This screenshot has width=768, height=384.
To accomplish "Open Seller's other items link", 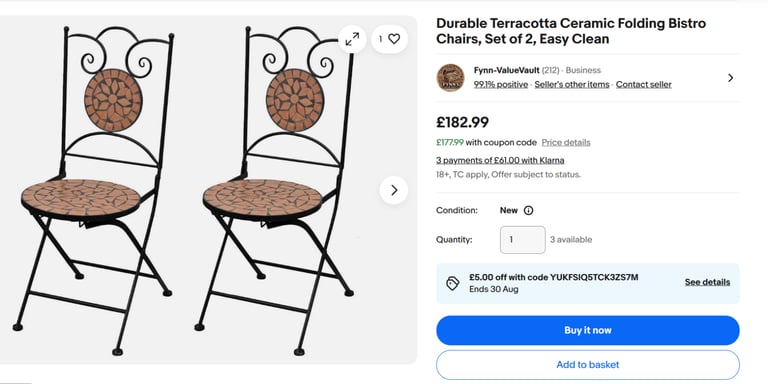I will (572, 84).
